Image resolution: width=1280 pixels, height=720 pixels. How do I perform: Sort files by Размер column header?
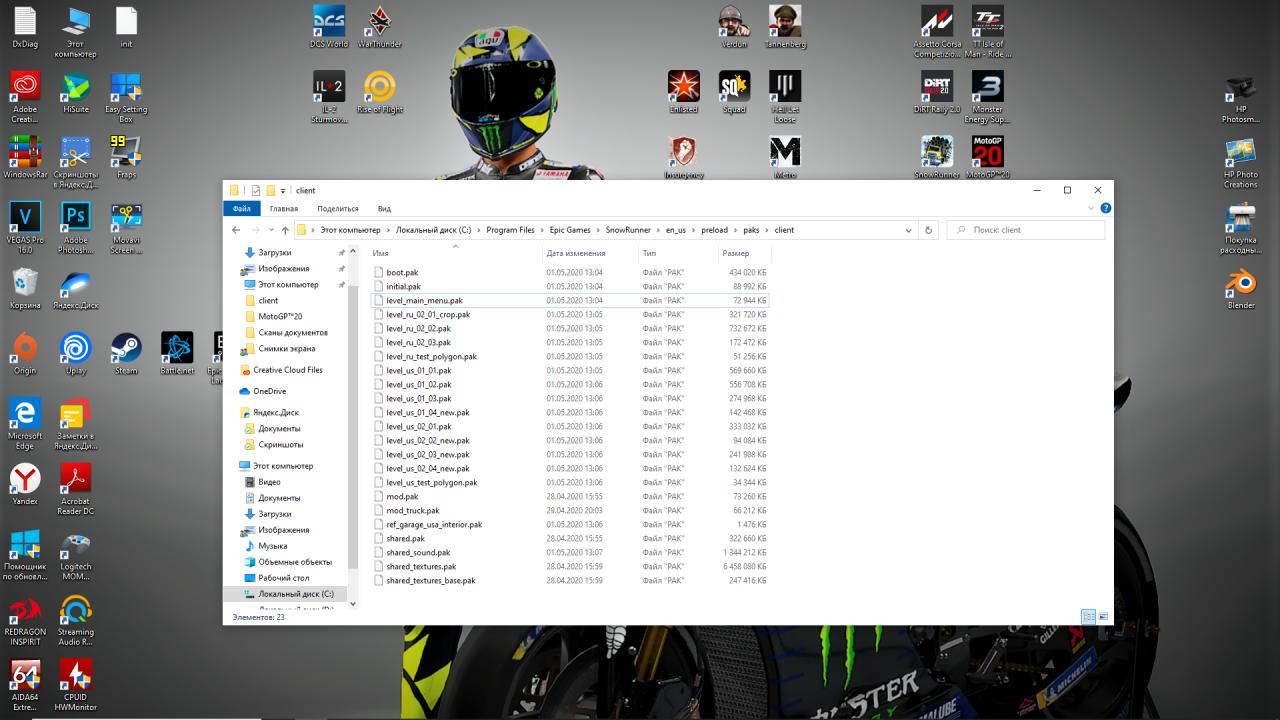point(735,253)
